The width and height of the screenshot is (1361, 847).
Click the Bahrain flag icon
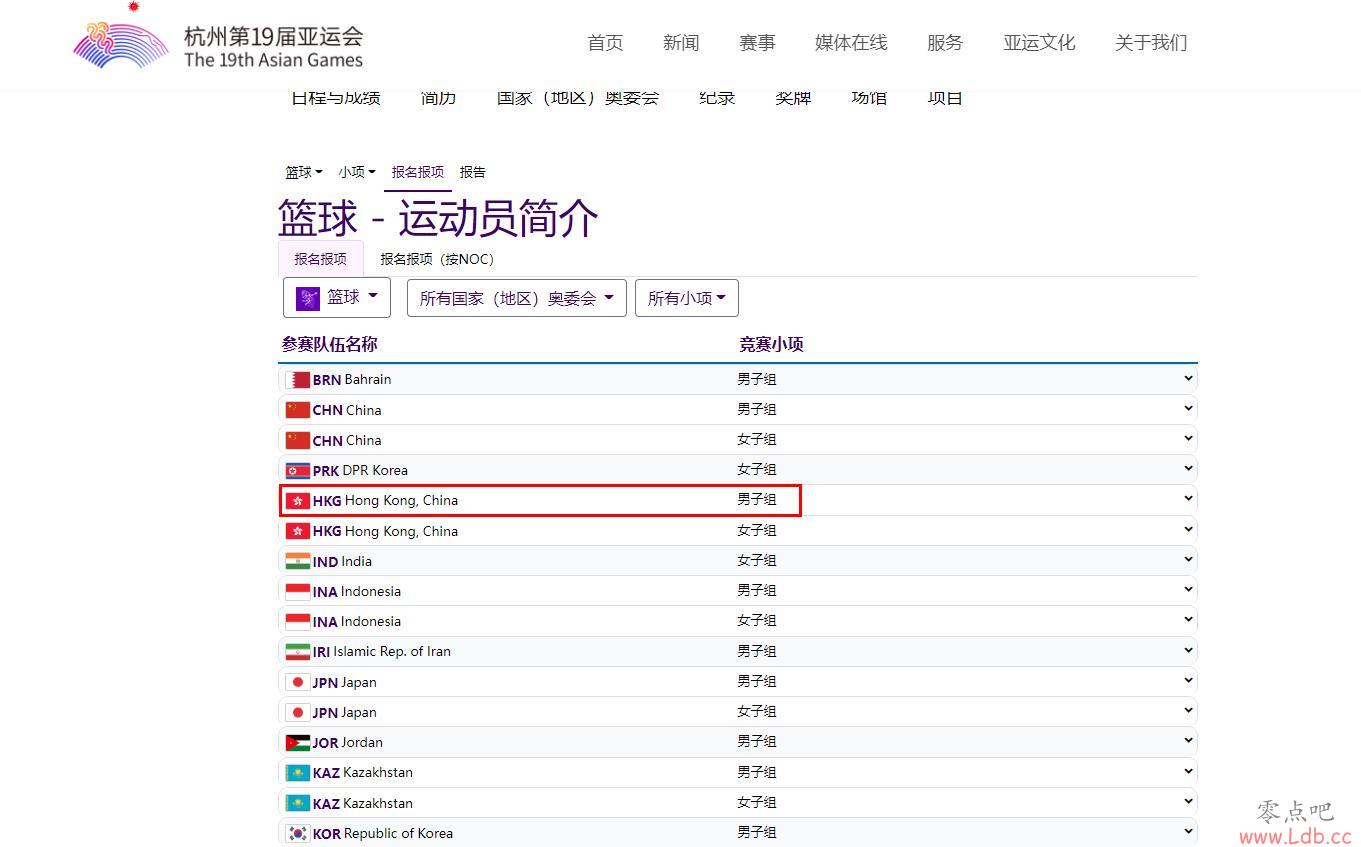297,380
